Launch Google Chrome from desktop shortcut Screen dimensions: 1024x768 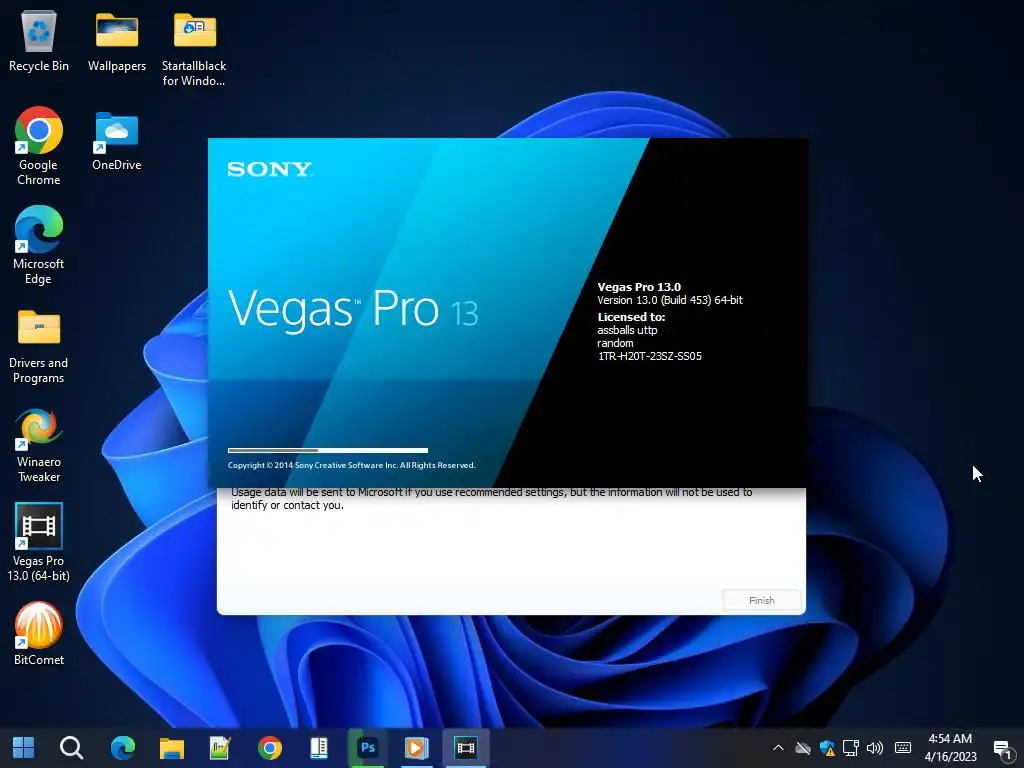tap(39, 146)
